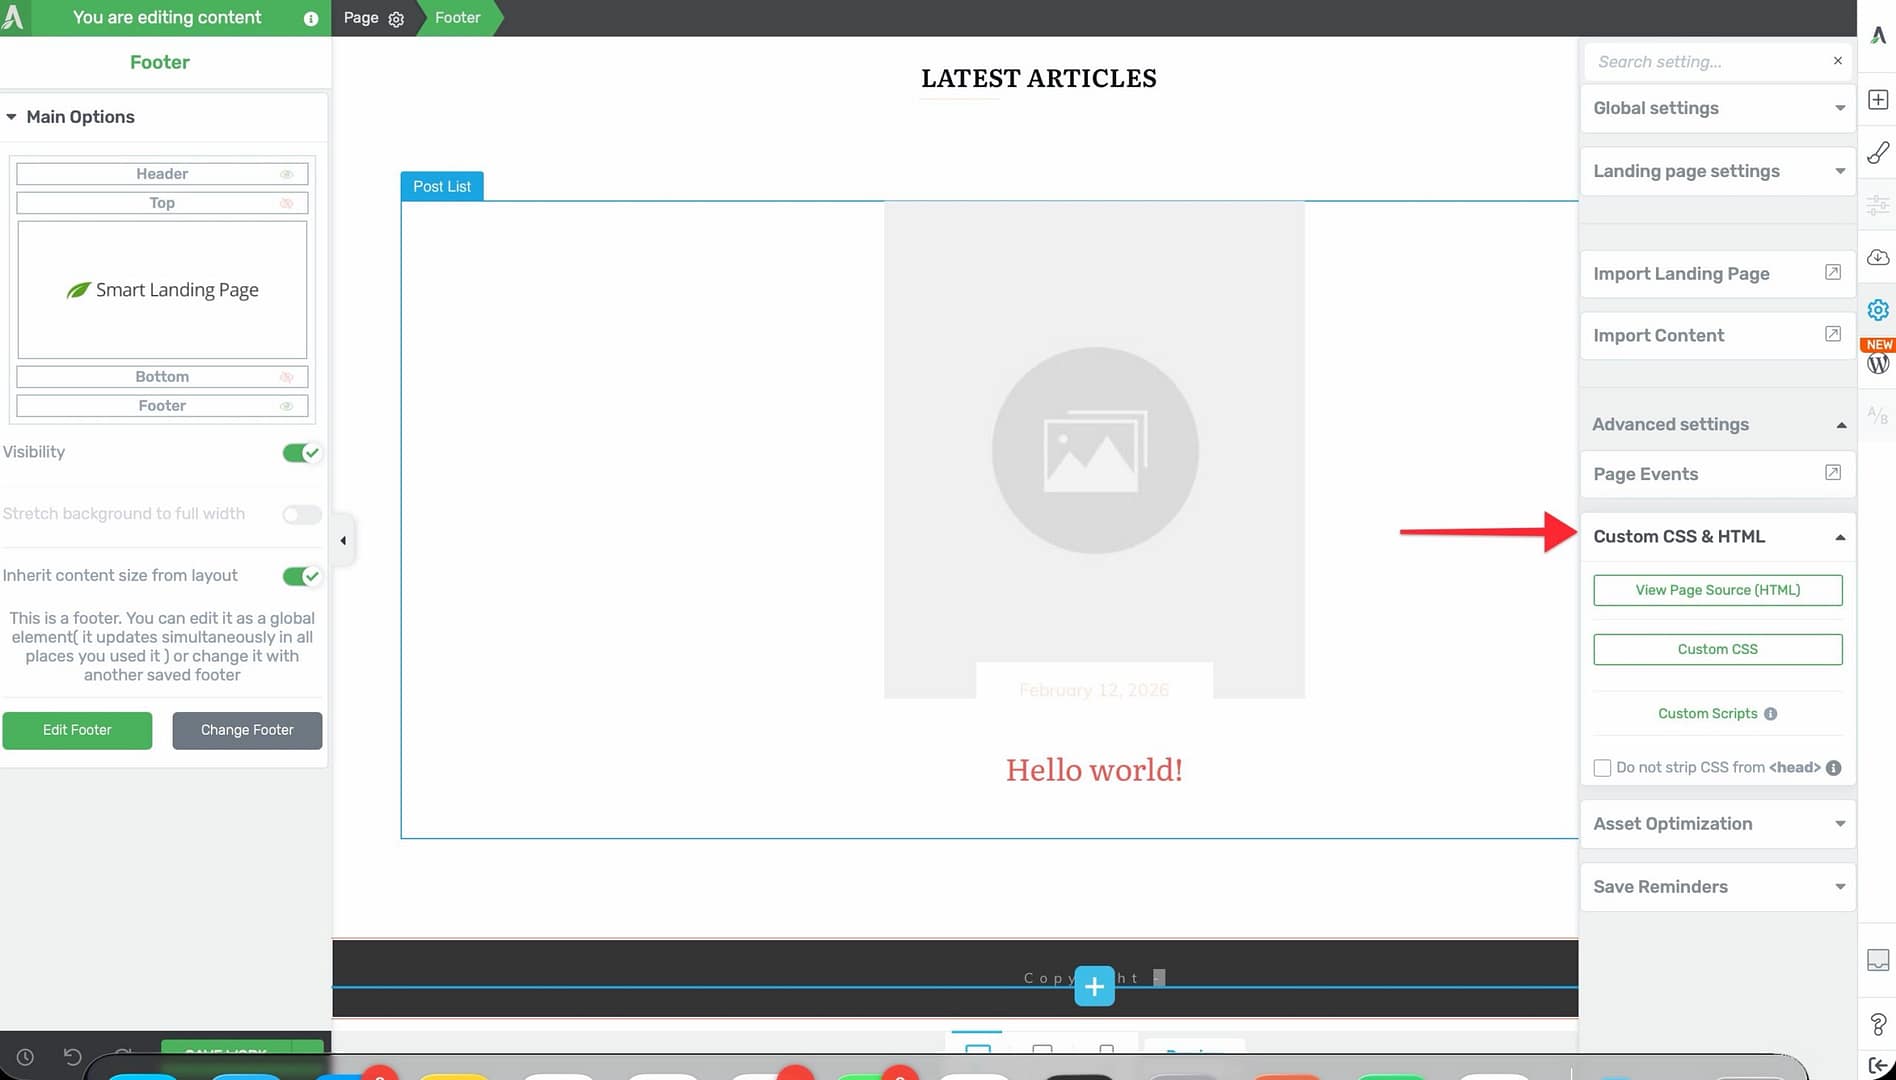Click the WordPress logo icon marked NEW

1877,363
